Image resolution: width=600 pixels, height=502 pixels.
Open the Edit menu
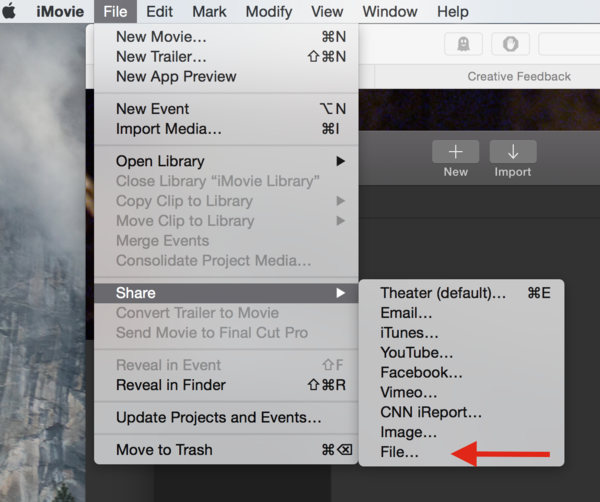coord(159,11)
